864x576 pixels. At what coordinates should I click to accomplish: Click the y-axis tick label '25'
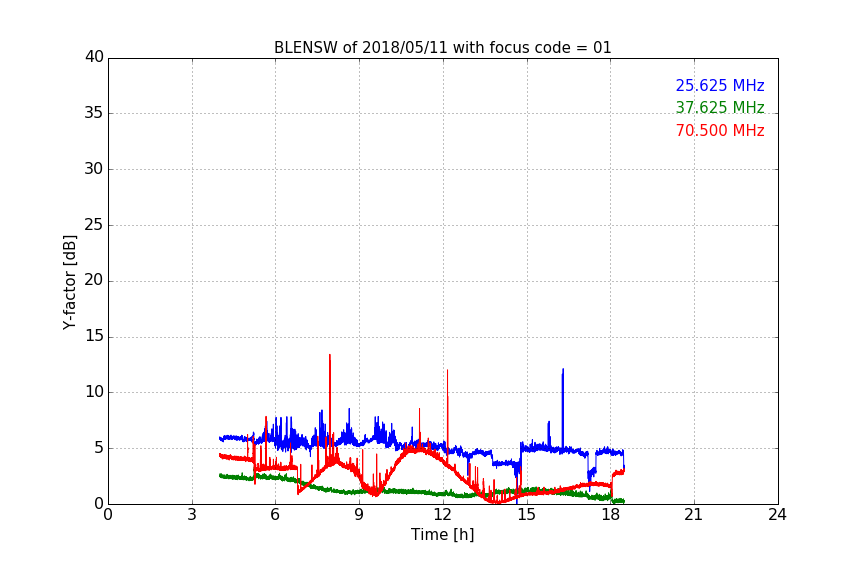tap(94, 225)
